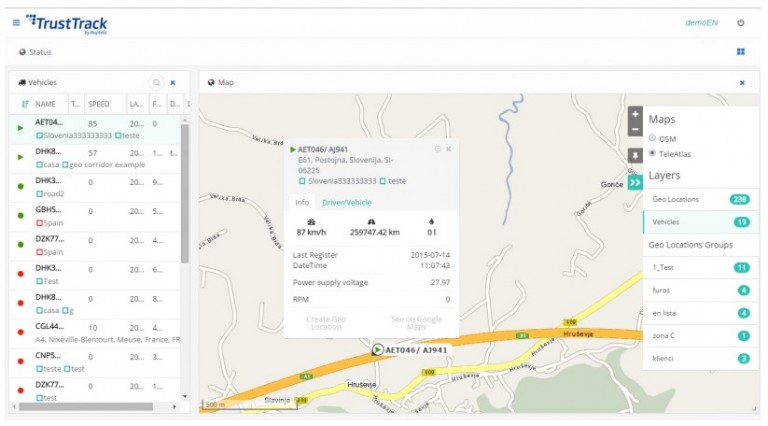
Task: Click the AET046/AJ941 vehicle marker on map
Action: coord(377,350)
